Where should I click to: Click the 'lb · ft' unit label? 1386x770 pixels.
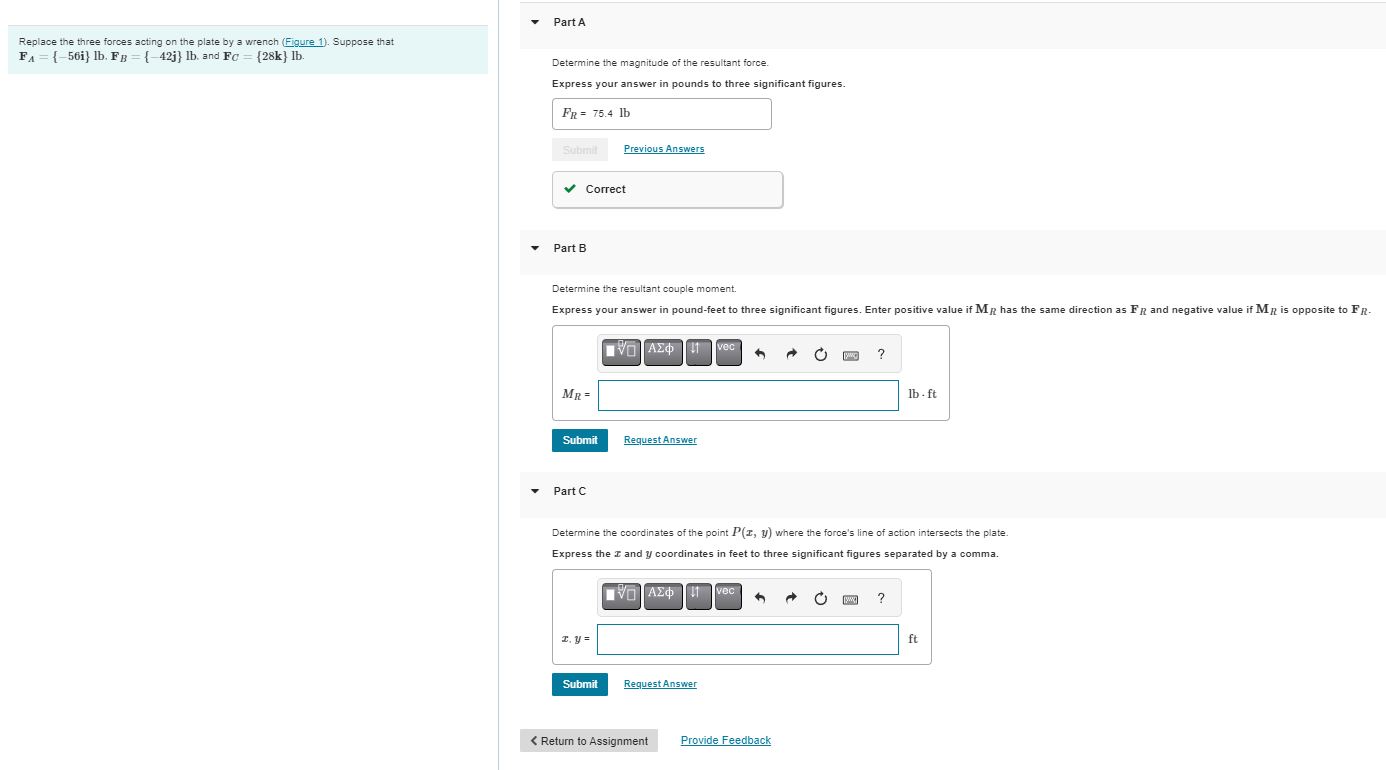(x=922, y=394)
